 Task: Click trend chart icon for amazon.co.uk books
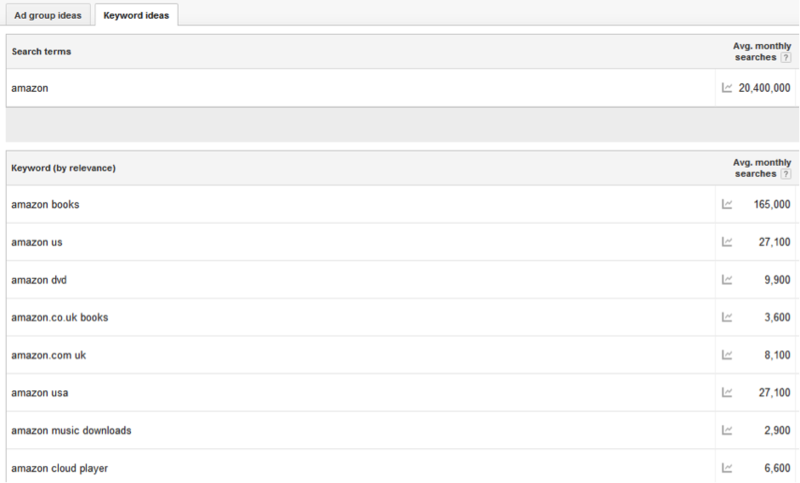727,317
